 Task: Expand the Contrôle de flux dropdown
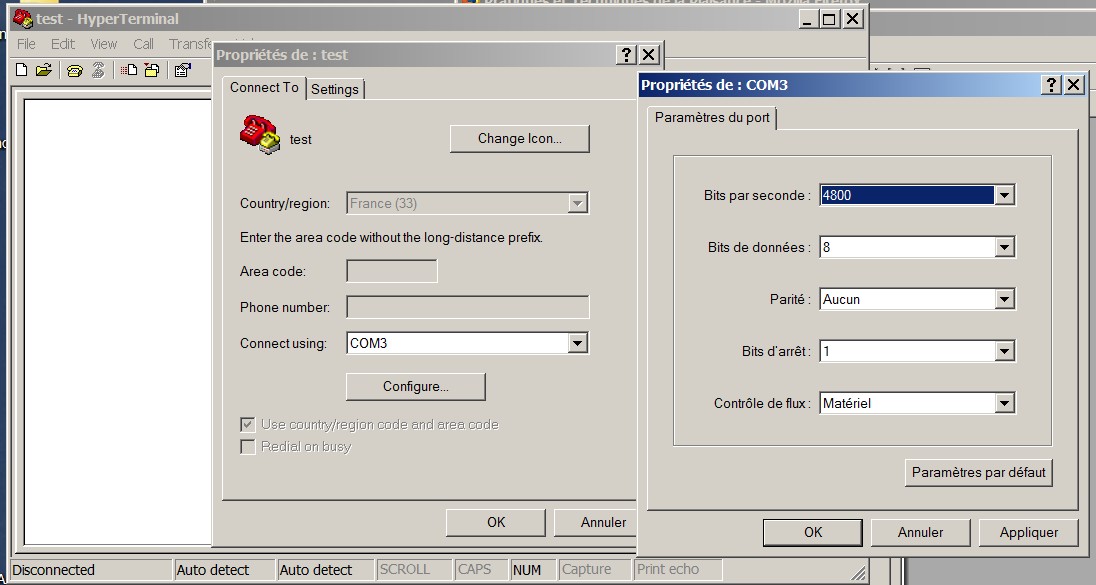(x=1004, y=403)
